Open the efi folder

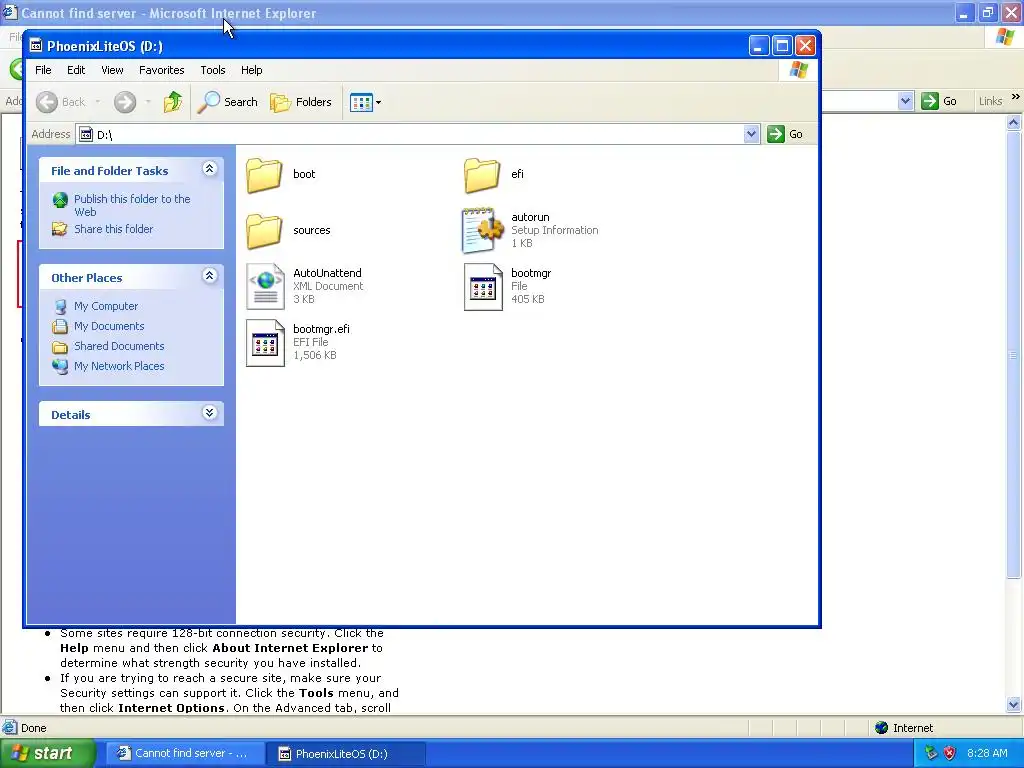[x=482, y=175]
